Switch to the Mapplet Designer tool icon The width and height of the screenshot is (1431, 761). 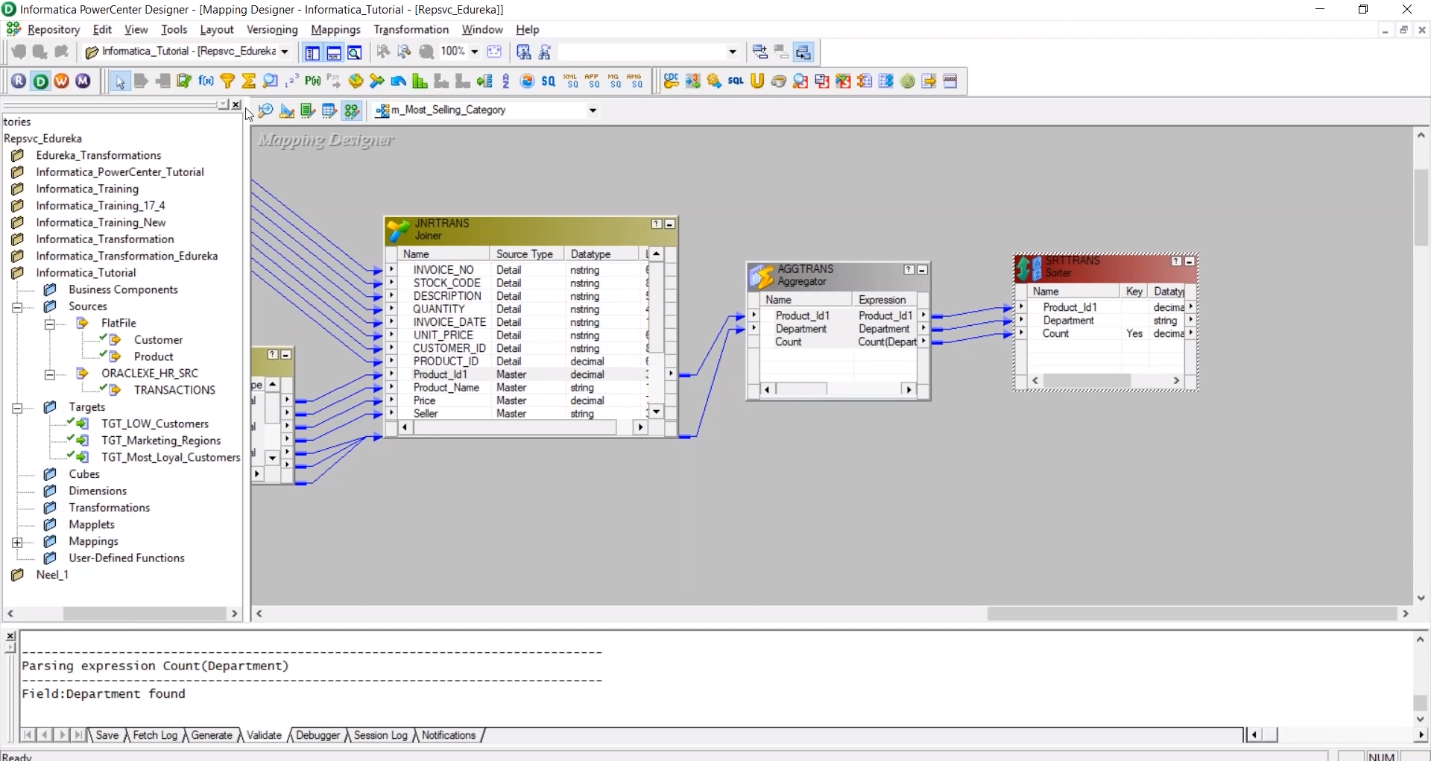tap(329, 110)
